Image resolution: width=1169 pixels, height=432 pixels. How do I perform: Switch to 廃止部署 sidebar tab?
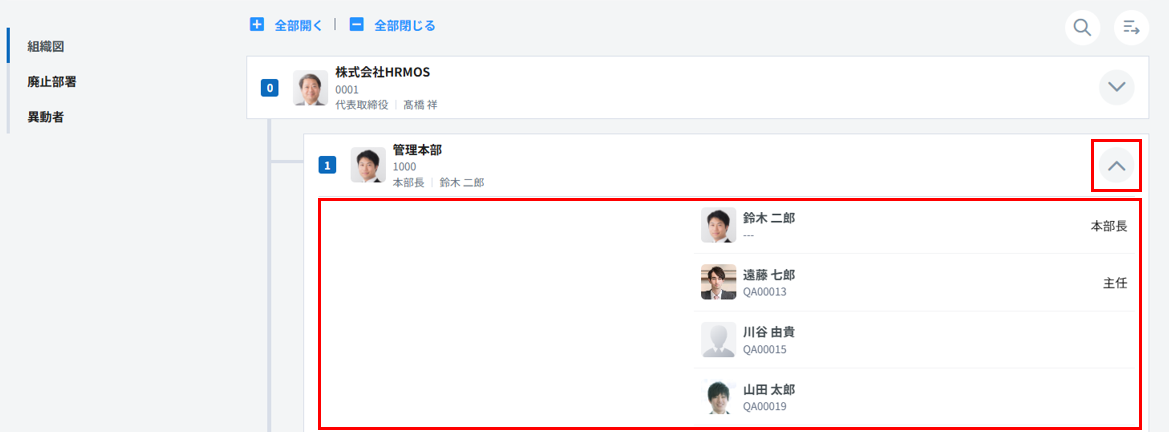tap(52, 82)
